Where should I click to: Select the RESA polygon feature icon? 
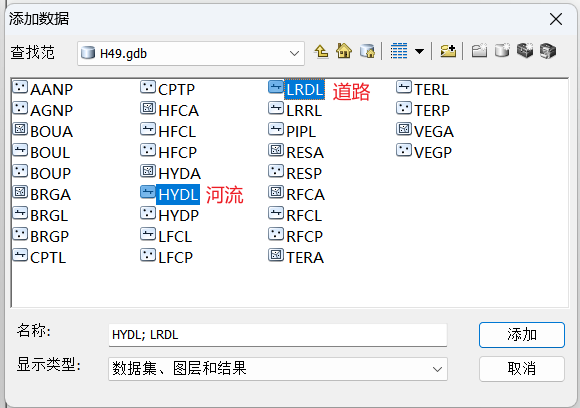point(276,150)
